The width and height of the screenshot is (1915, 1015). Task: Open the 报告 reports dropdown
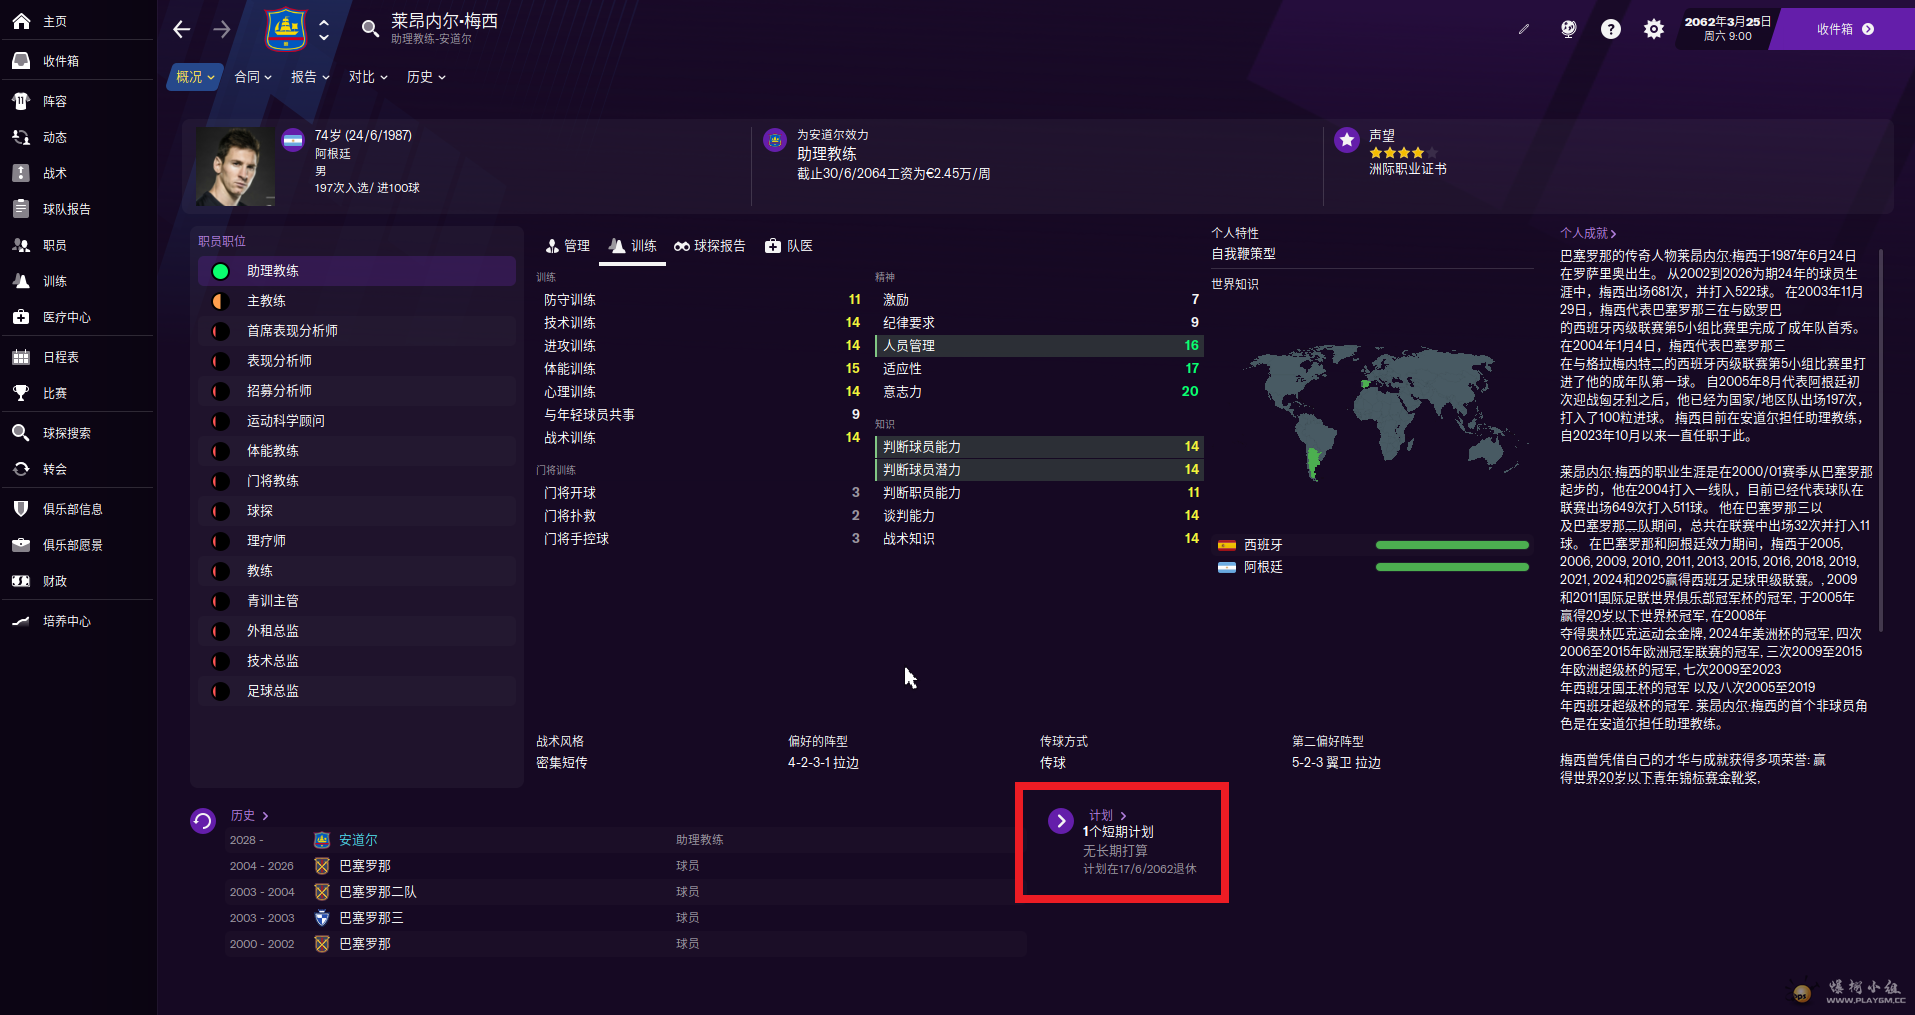tap(310, 77)
